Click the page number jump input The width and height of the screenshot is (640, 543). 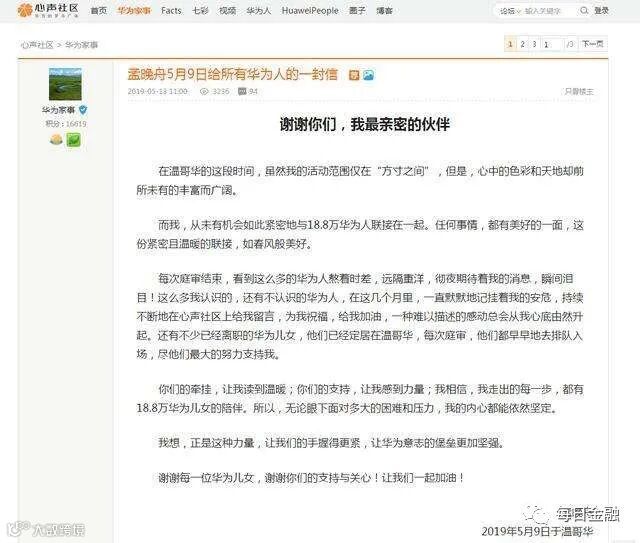click(x=553, y=44)
